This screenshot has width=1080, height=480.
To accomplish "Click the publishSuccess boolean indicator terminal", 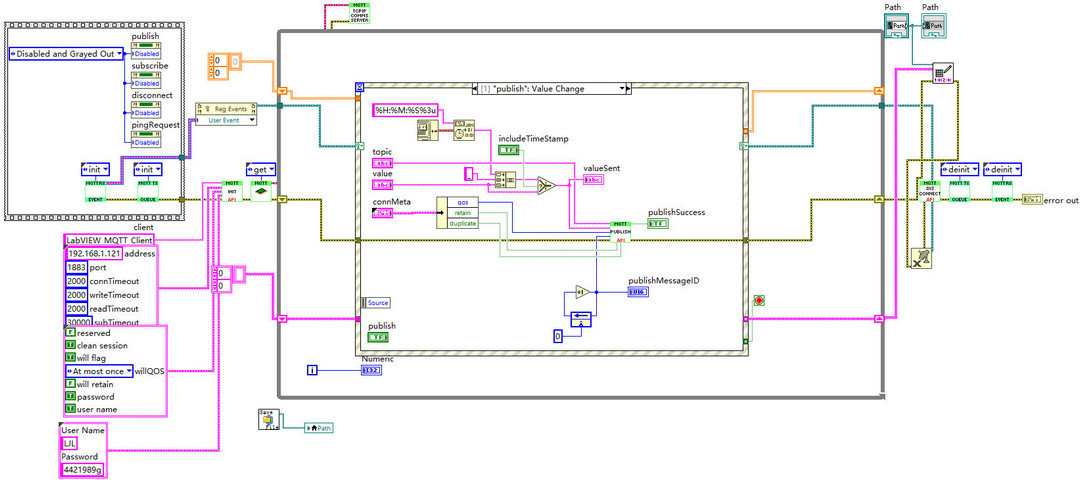I will [x=658, y=223].
